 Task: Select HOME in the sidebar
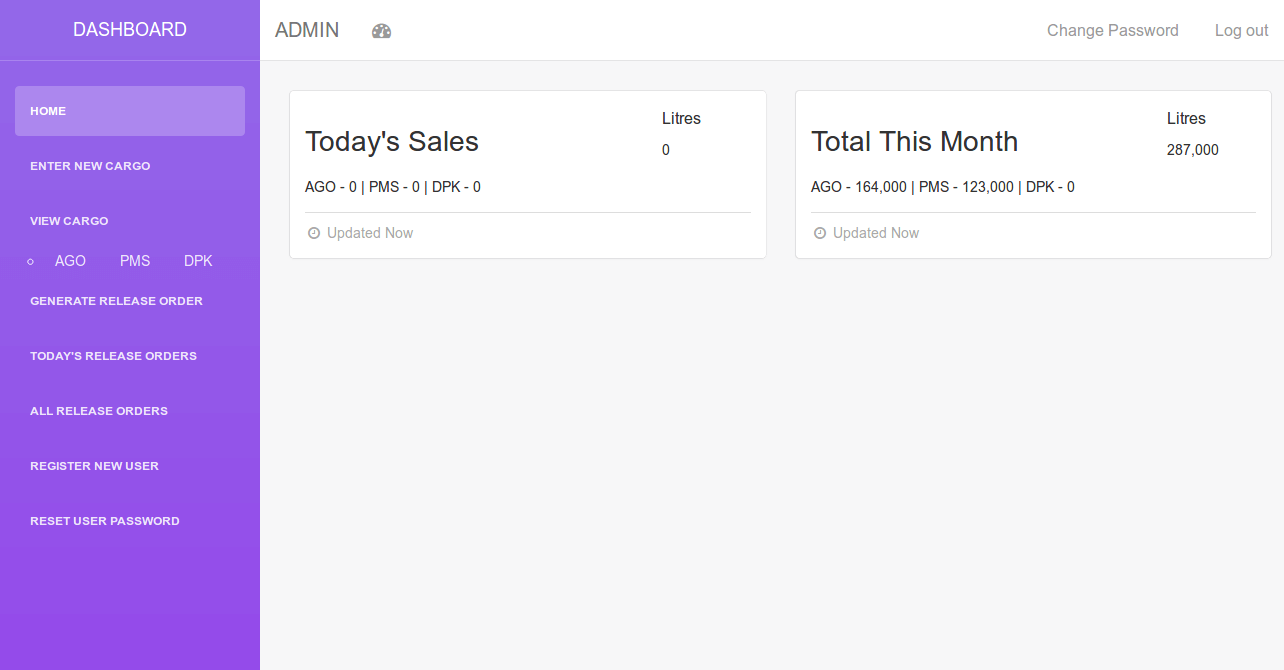[130, 111]
